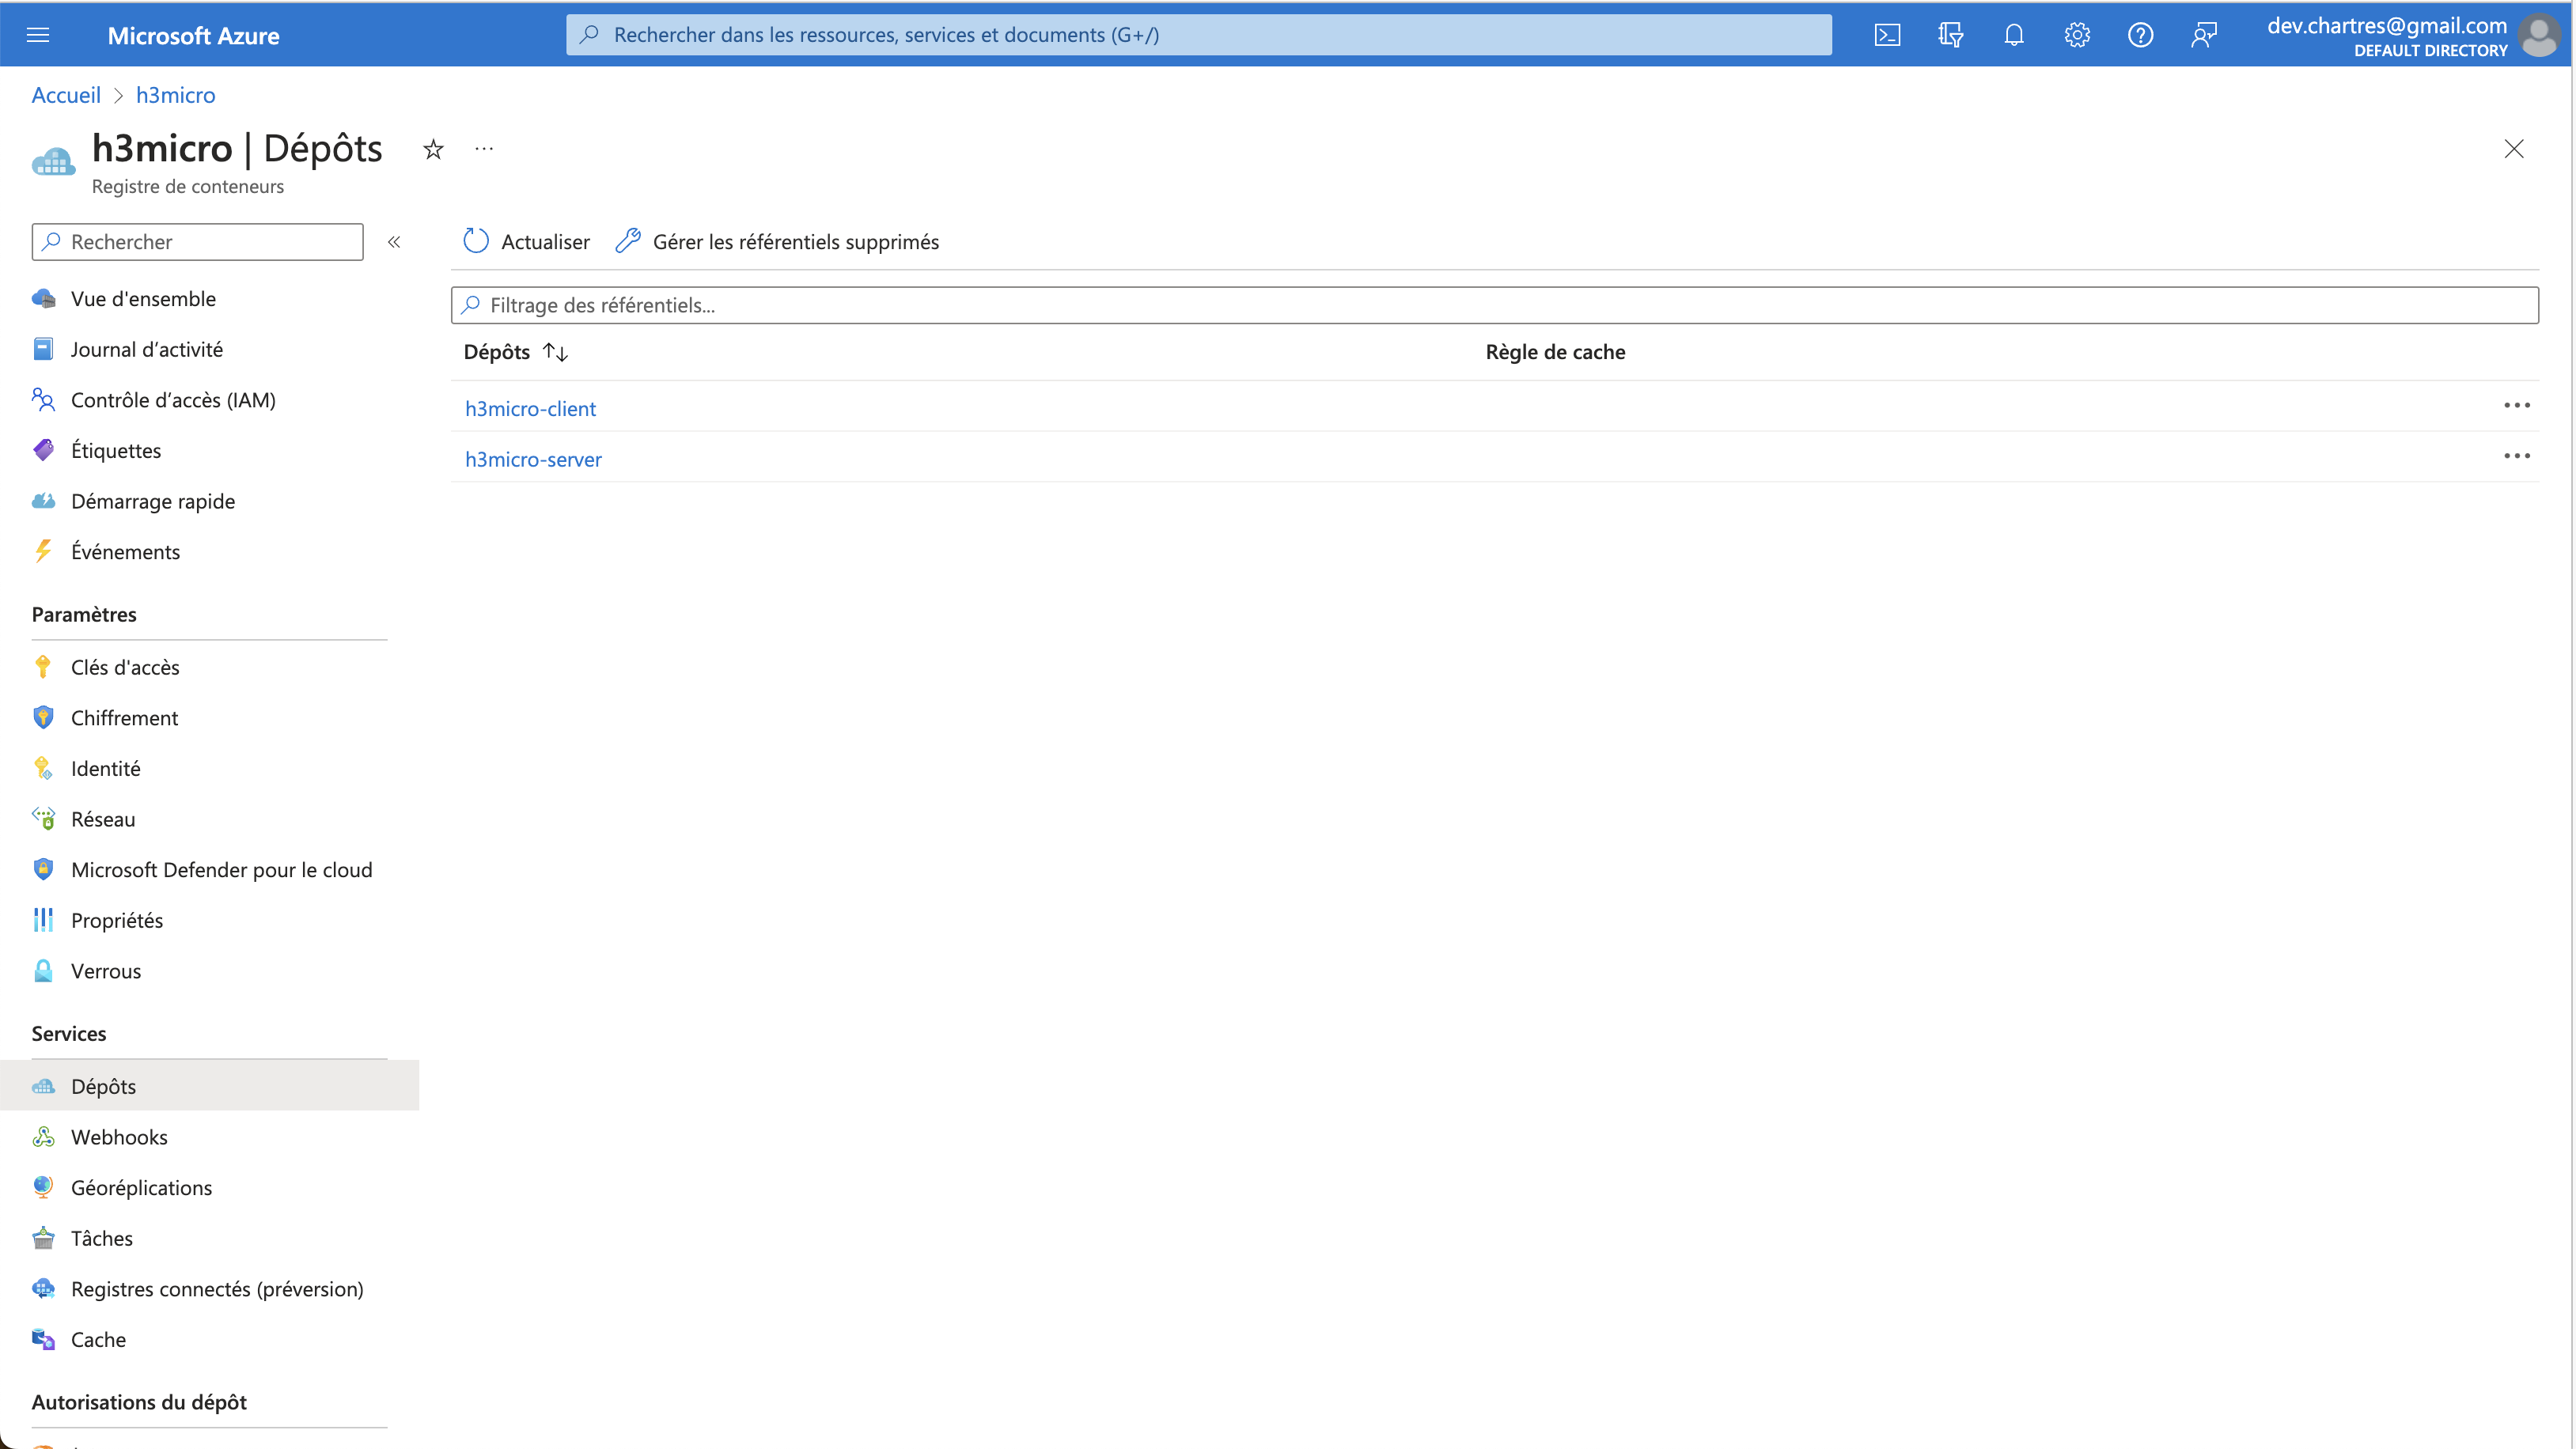Open context menu for h3micro-server row
Image resolution: width=2576 pixels, height=1449 pixels.
[x=2516, y=456]
